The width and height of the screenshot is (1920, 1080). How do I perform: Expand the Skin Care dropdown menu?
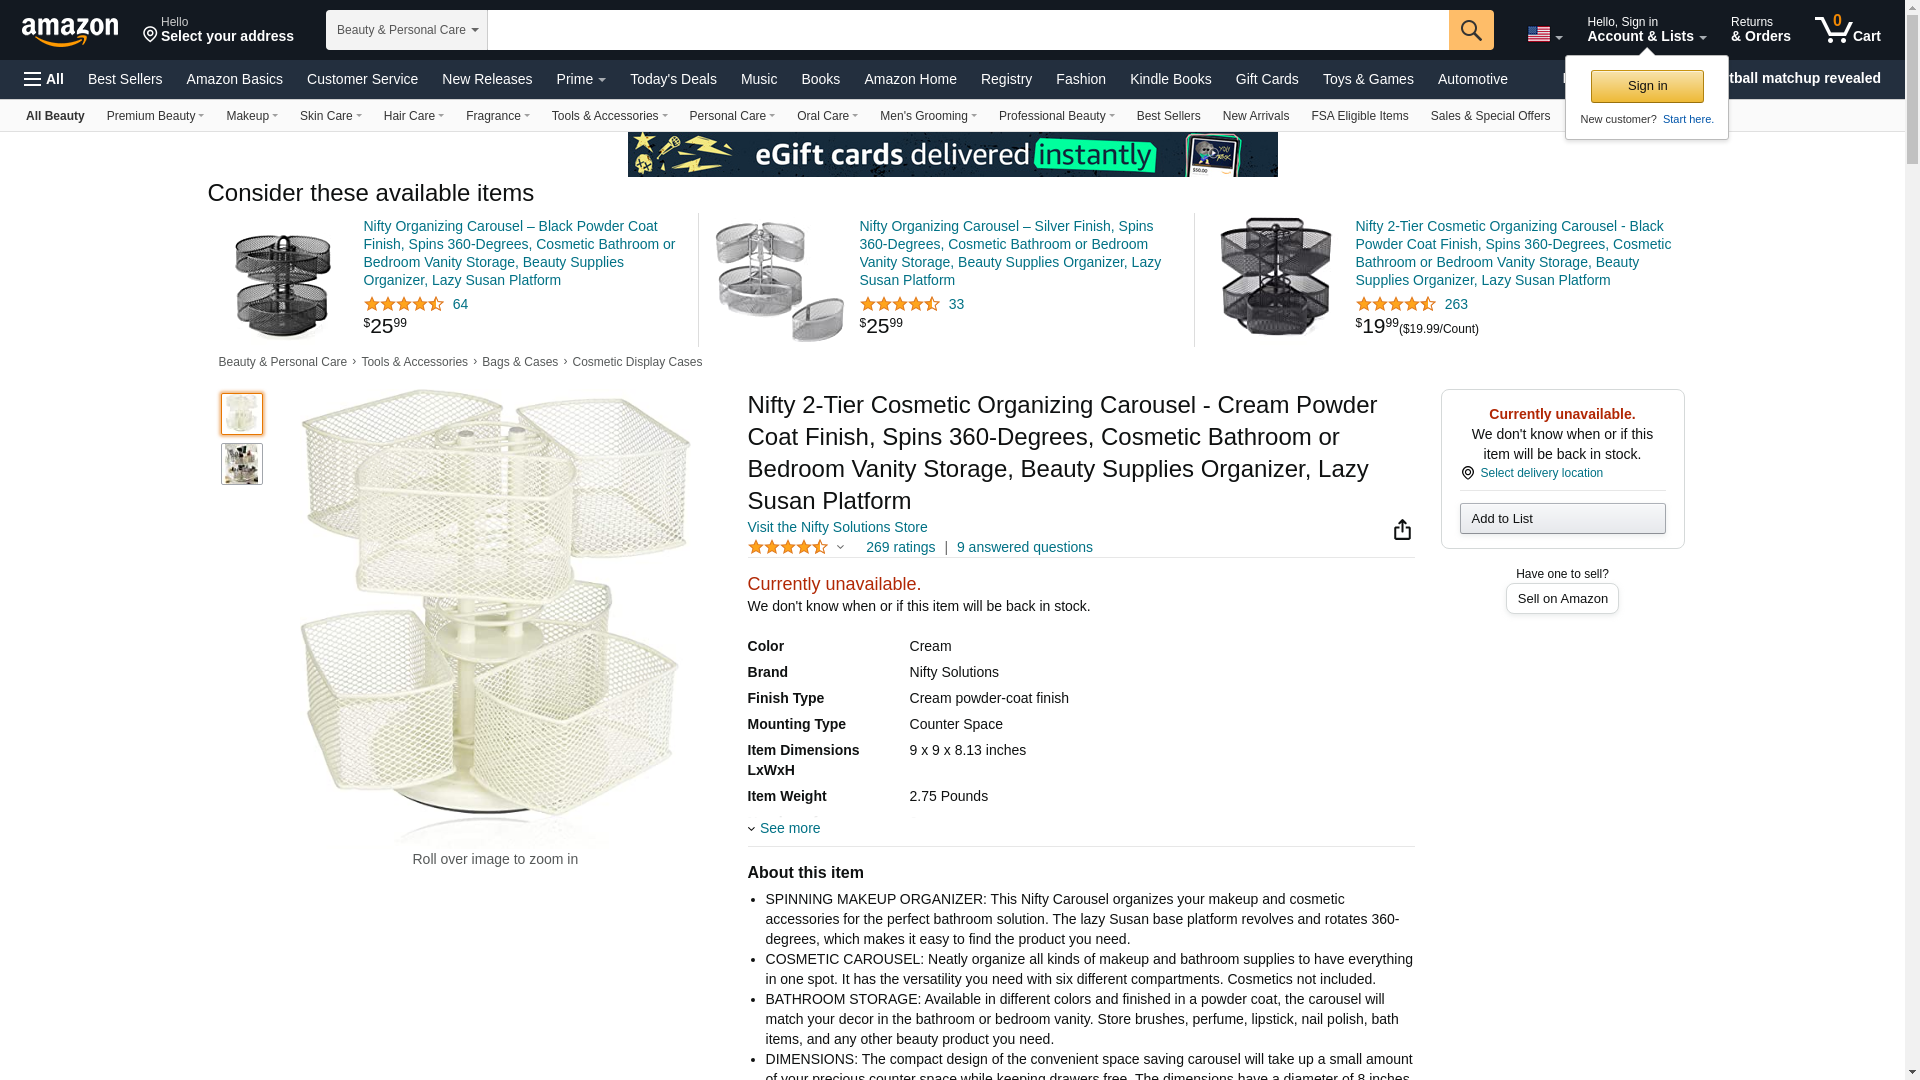point(330,116)
